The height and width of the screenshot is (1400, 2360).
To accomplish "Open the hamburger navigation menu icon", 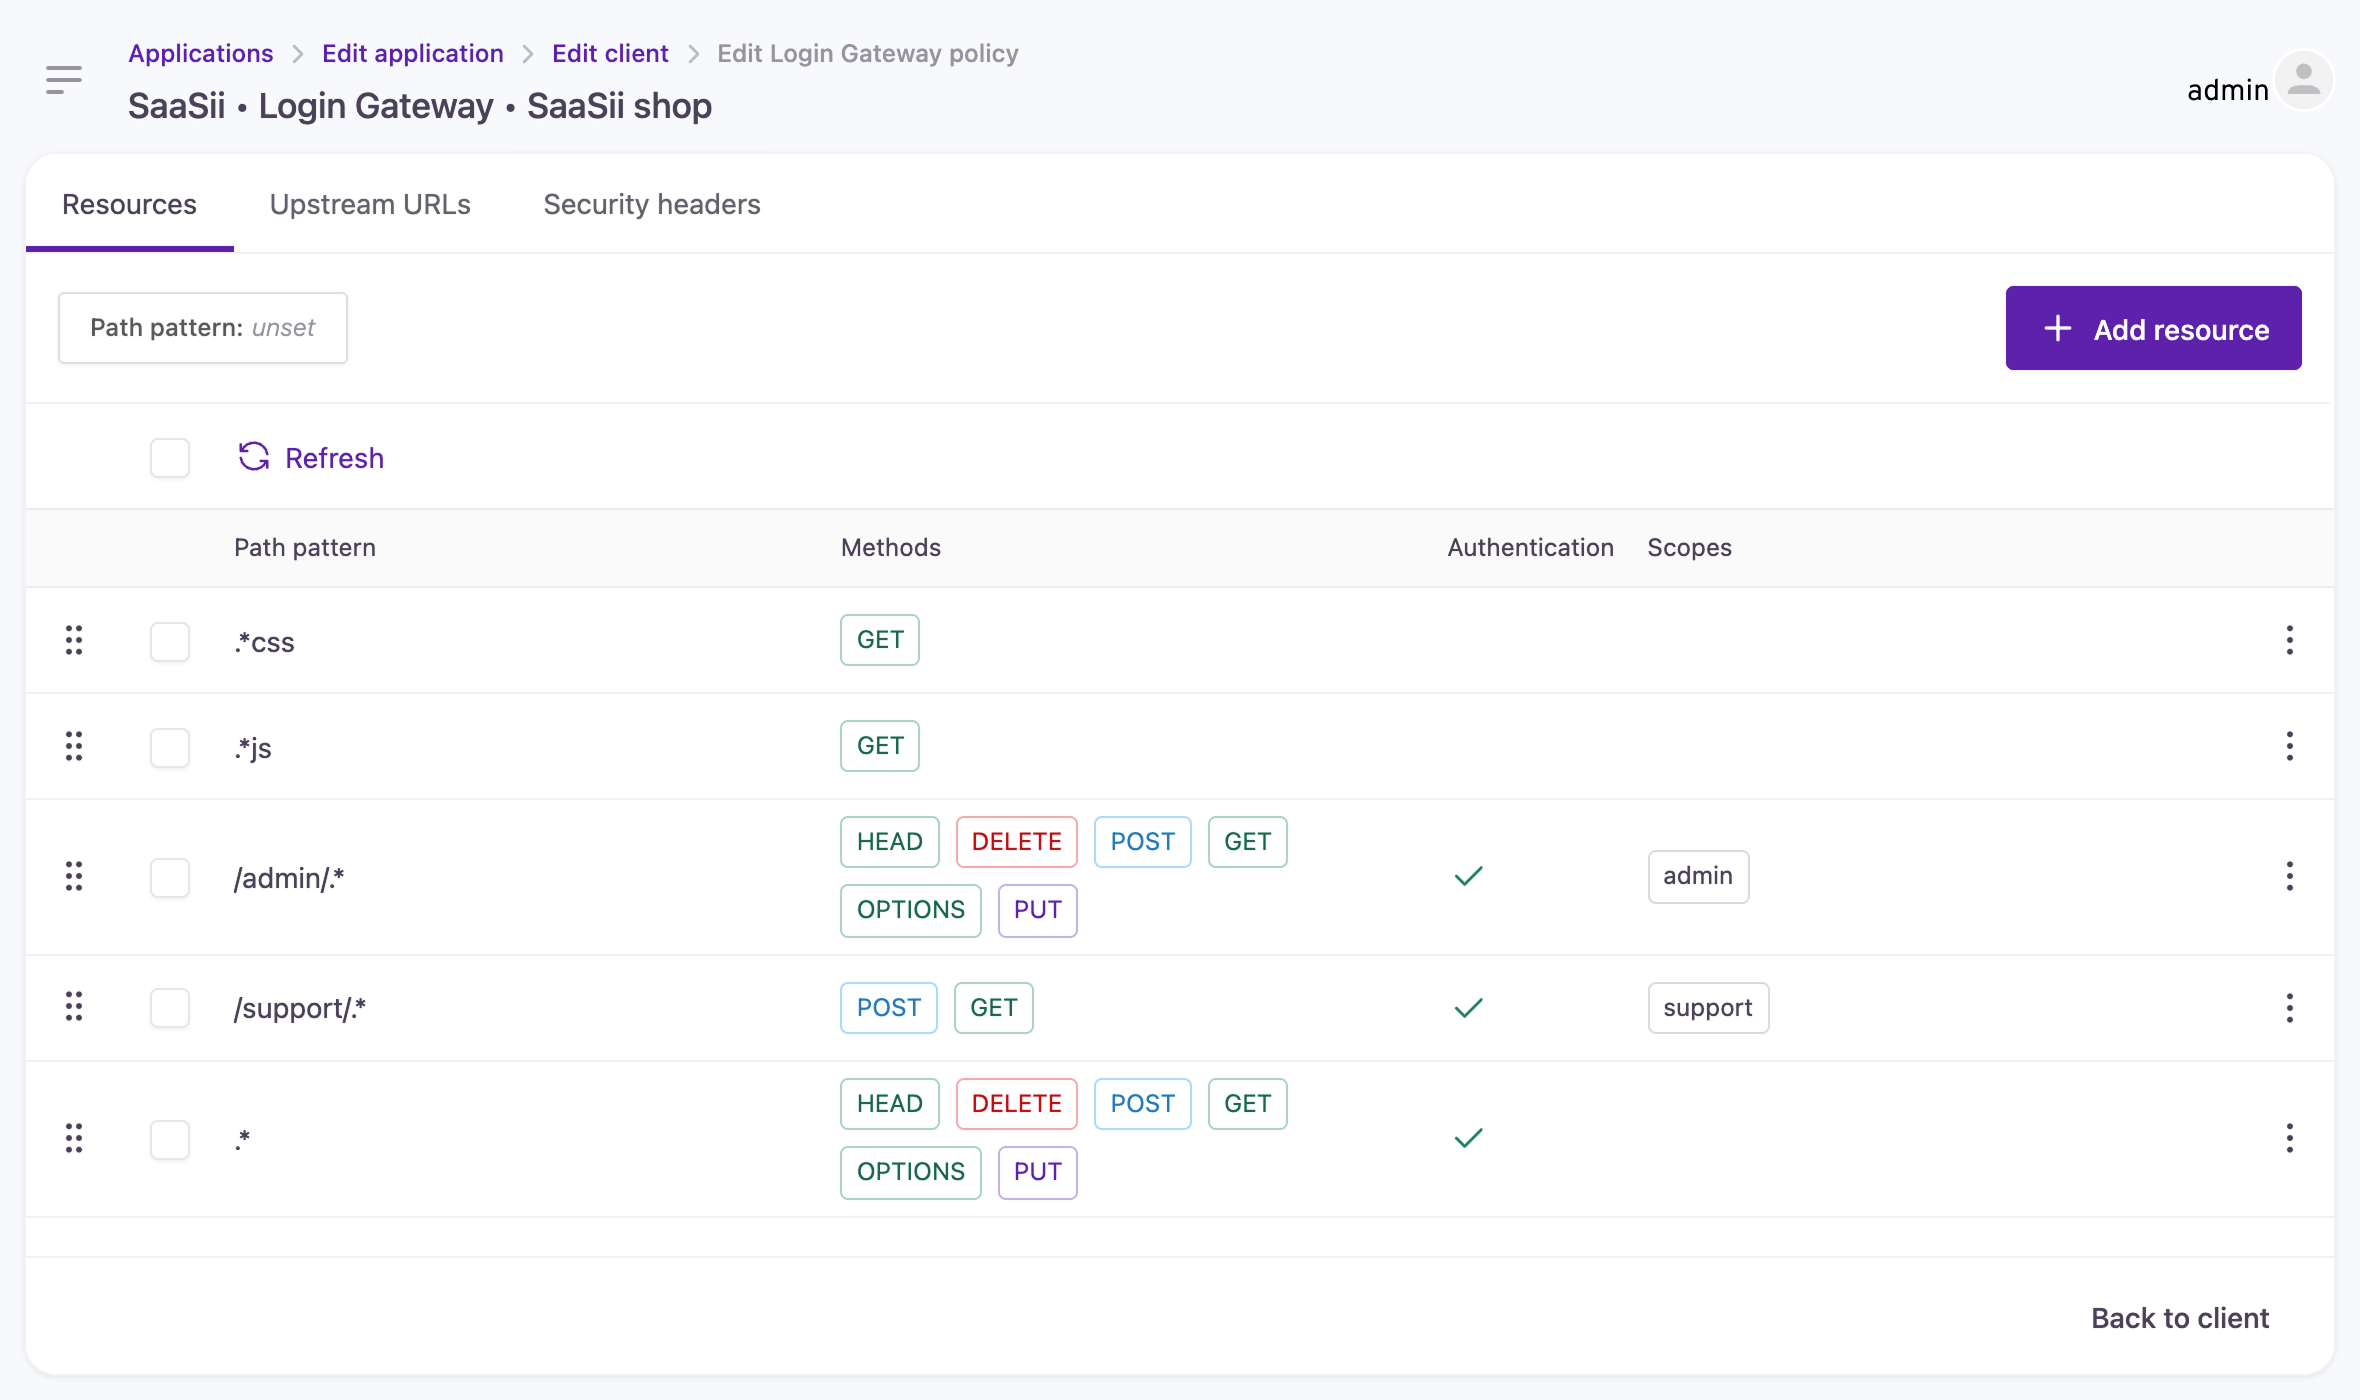I will pyautogui.click(x=64, y=79).
